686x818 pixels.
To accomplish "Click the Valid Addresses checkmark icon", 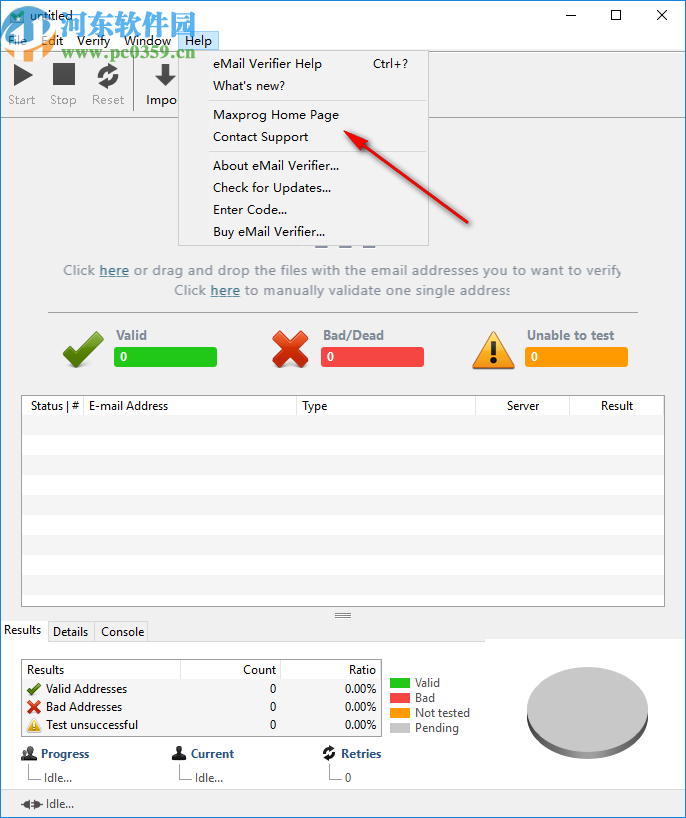I will point(34,689).
